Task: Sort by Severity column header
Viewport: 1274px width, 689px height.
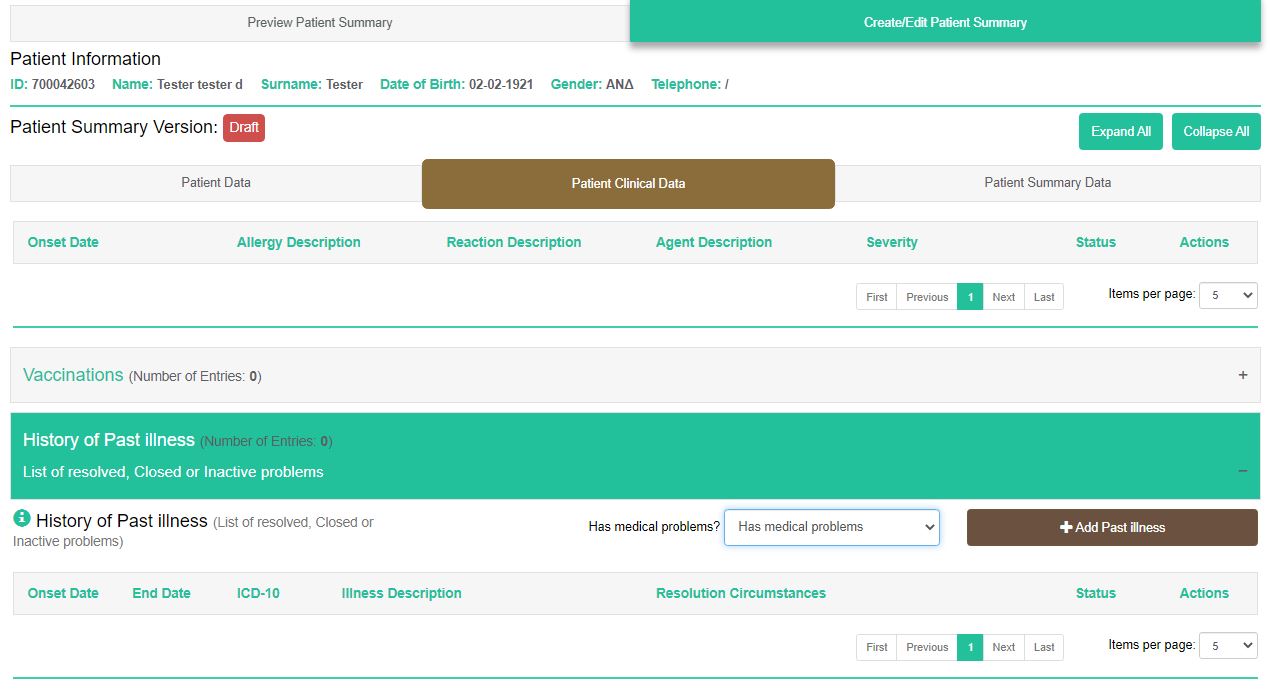Action: click(x=891, y=242)
